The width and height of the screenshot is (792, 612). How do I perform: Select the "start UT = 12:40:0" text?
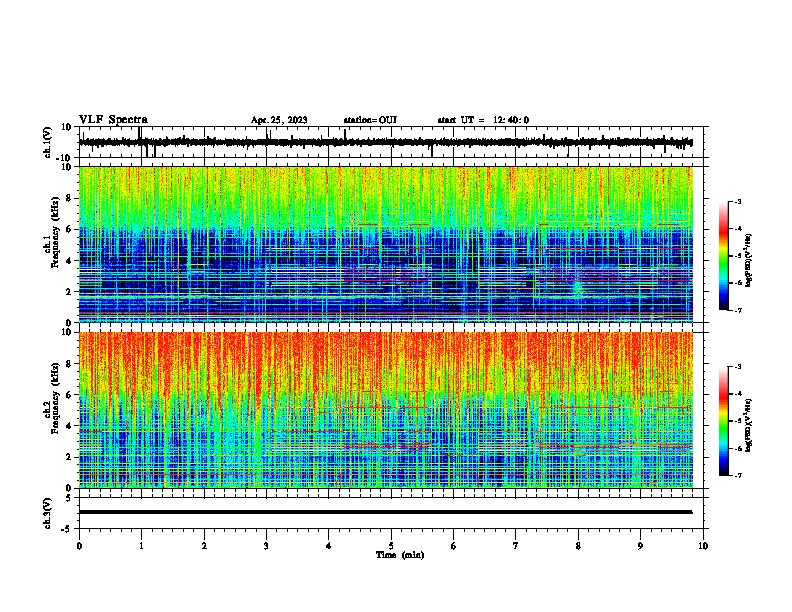point(483,120)
